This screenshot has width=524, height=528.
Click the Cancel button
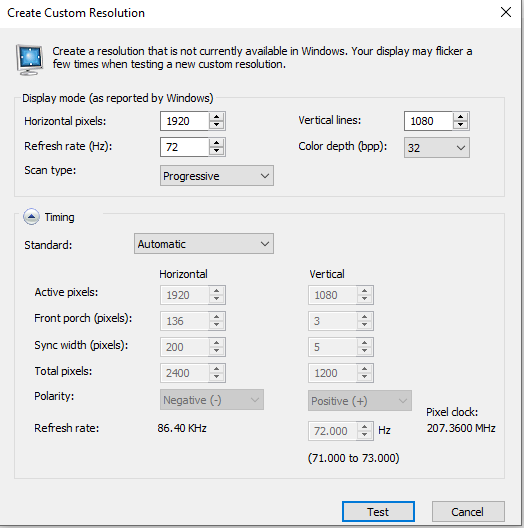click(x=468, y=512)
